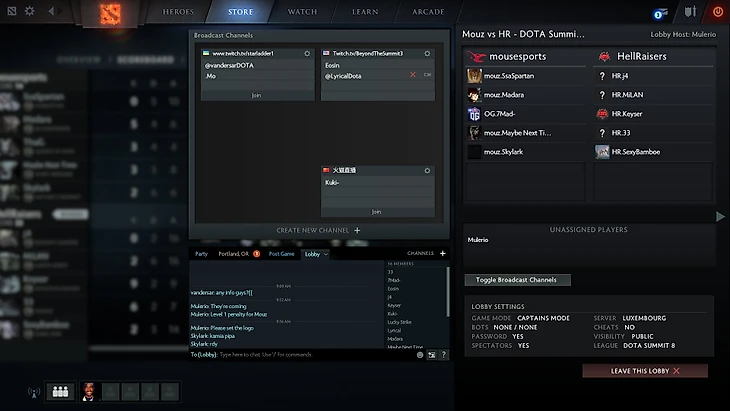Screen dimensions: 730x411
Task: Open settings gear for starladder1 channel
Action: [x=308, y=51]
